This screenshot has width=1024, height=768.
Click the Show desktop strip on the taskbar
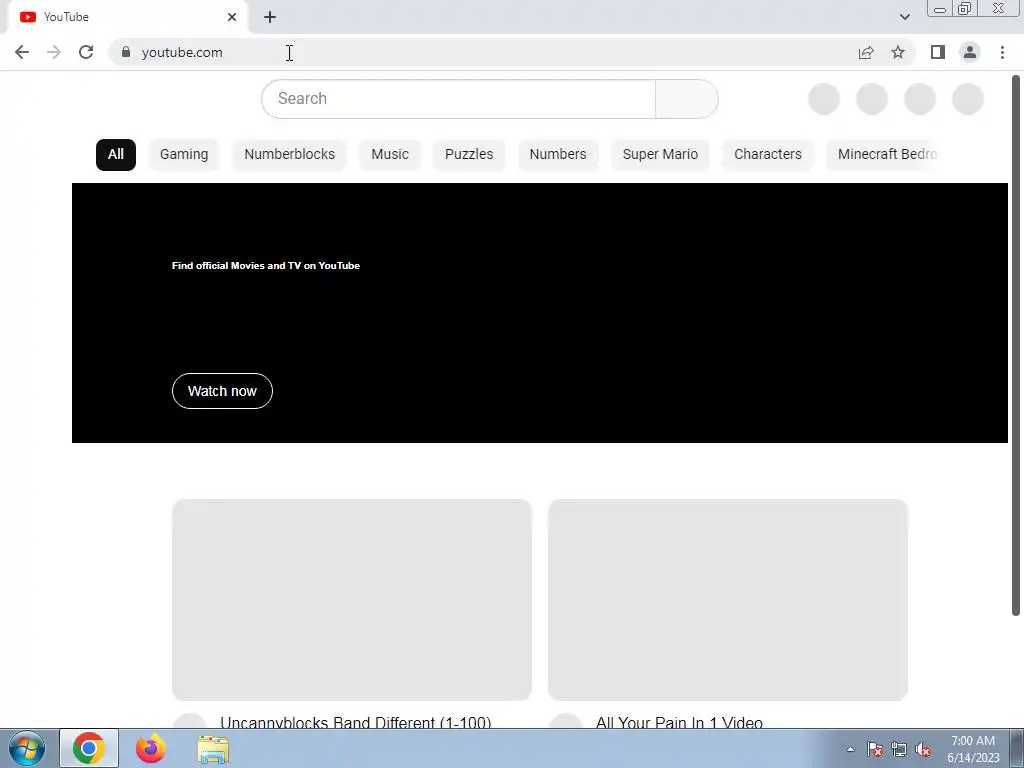pyautogui.click(x=1017, y=748)
